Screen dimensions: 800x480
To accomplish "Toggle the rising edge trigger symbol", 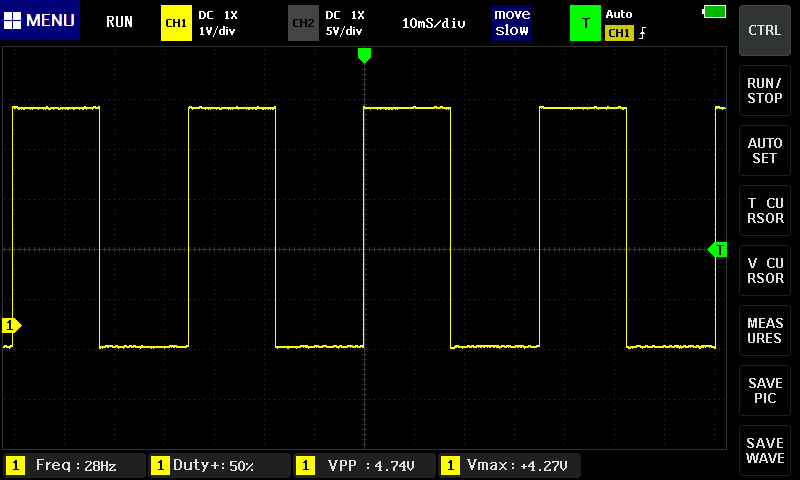I will 642,33.
